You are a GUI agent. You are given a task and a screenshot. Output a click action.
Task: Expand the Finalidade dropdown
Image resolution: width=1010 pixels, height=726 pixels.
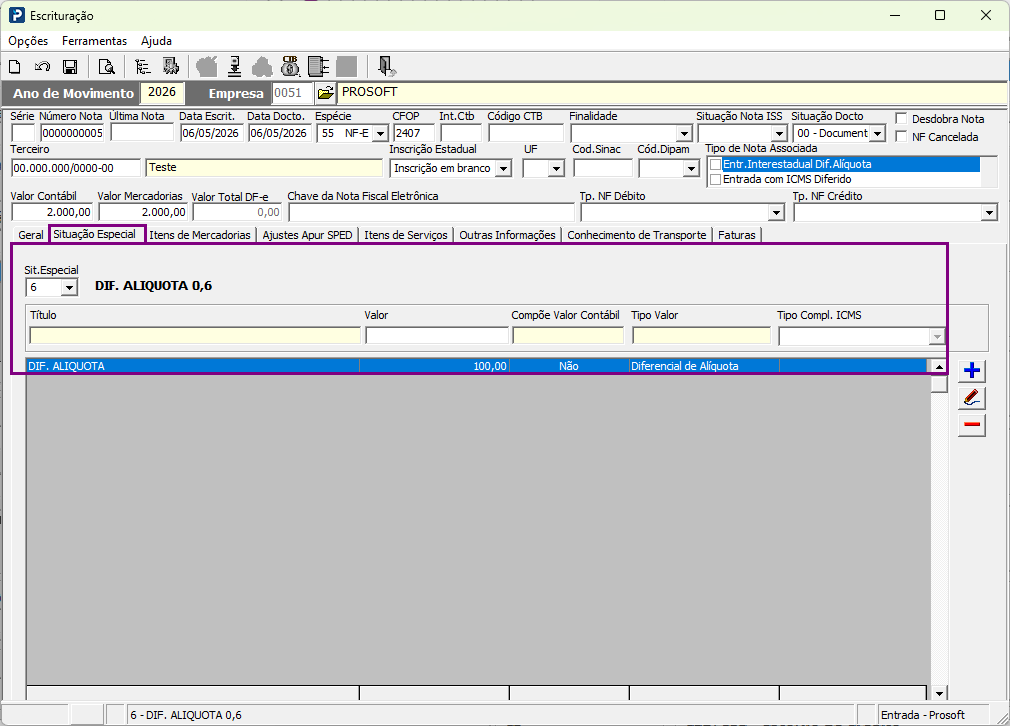tap(683, 133)
